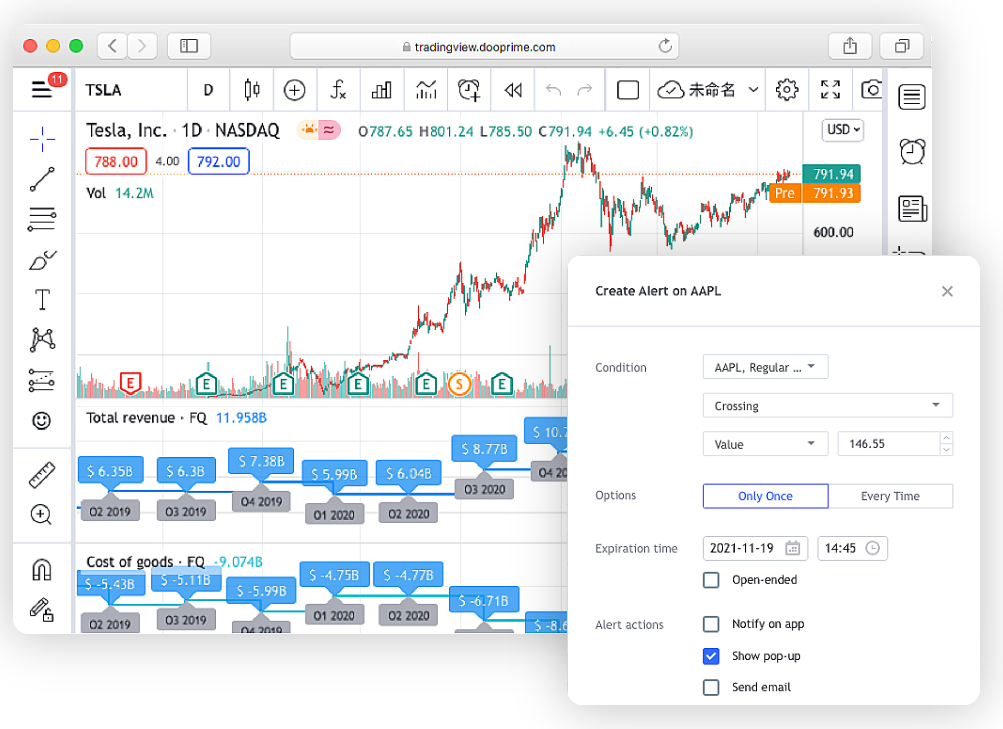
Task: Open the Crossing condition dropdown
Action: pyautogui.click(x=828, y=405)
